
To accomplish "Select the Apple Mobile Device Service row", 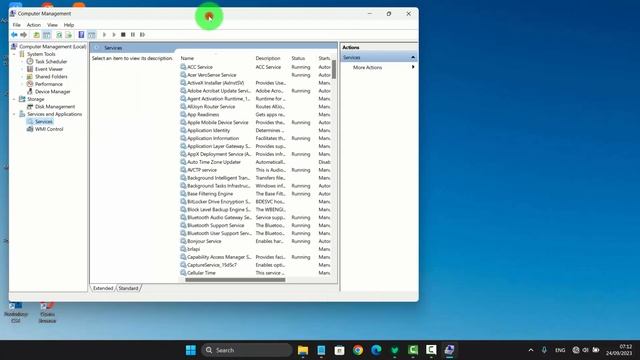I will pos(255,122).
